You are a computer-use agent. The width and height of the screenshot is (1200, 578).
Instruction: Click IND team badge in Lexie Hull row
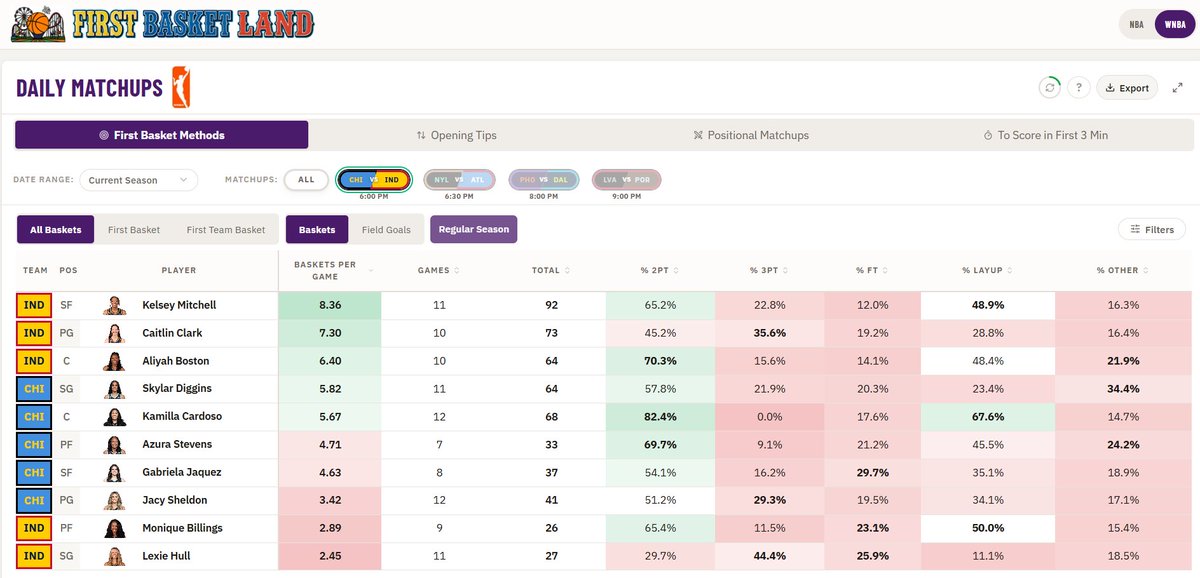coord(34,556)
